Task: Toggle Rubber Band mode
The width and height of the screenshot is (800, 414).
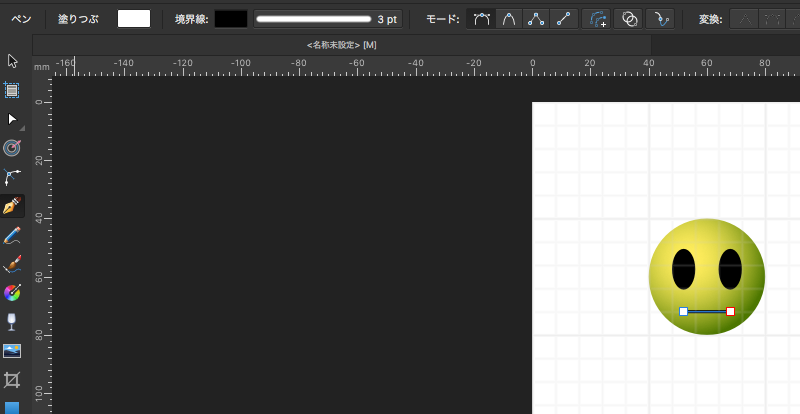Action: pyautogui.click(x=661, y=19)
